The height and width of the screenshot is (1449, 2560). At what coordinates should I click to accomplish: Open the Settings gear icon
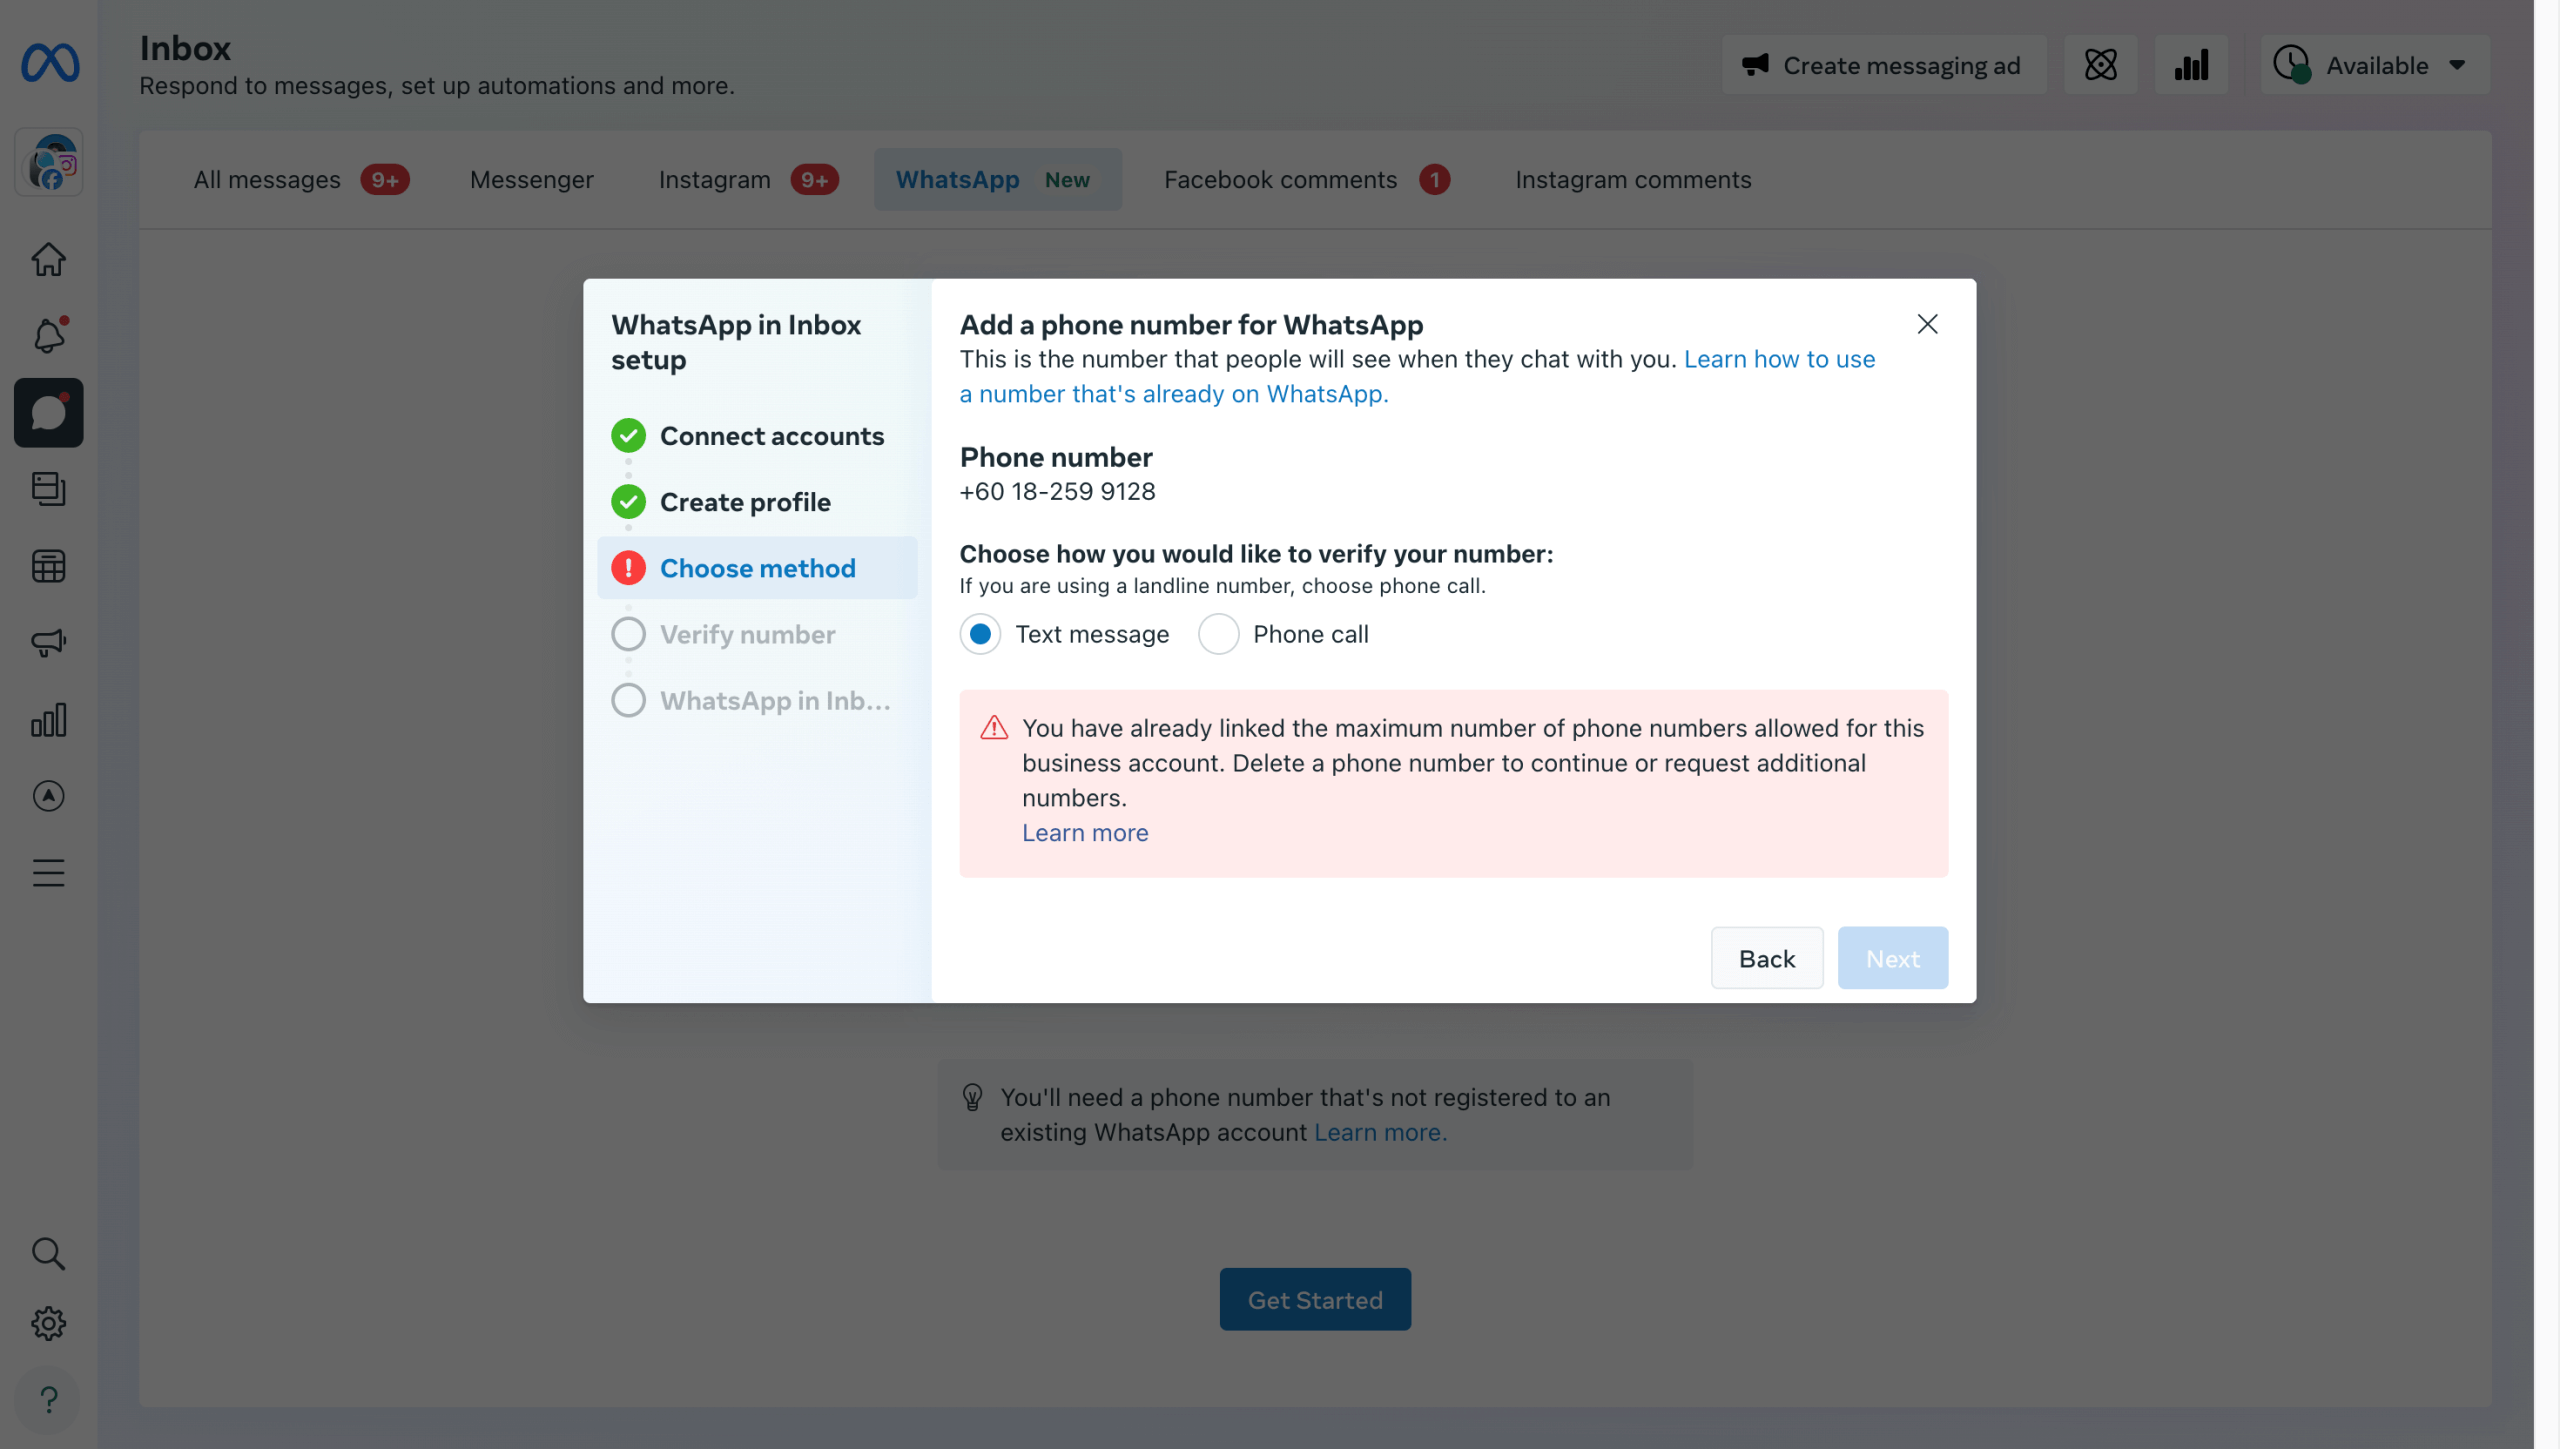click(x=48, y=1324)
